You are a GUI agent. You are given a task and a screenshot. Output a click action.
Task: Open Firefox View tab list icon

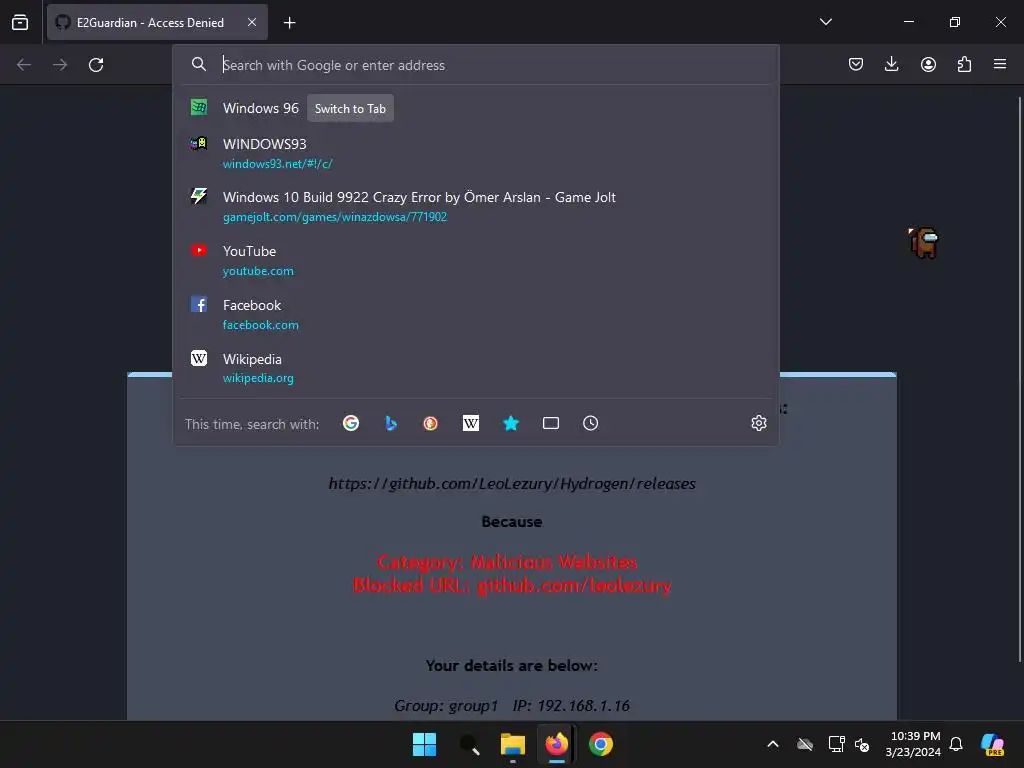[x=20, y=22]
